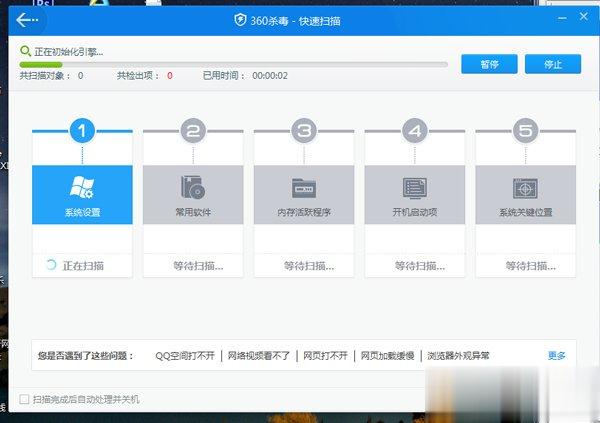Select the 常用软件 disc box icon
600x423 pixels.
[192, 187]
